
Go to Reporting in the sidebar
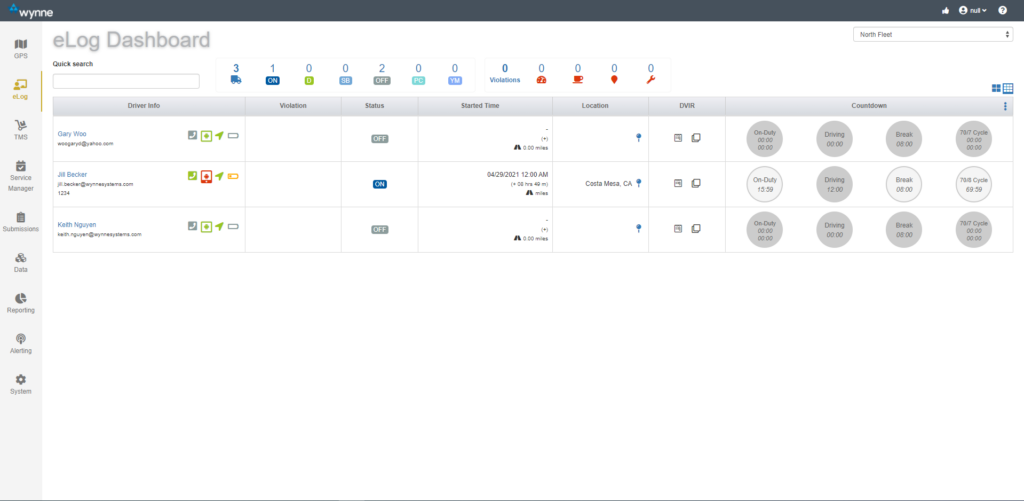pos(20,302)
